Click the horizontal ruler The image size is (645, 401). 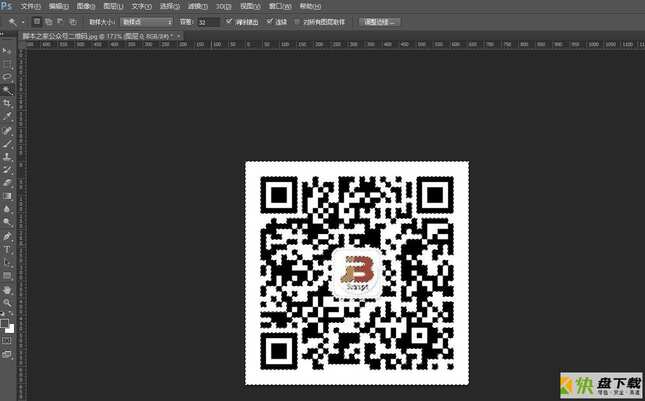tap(335, 44)
